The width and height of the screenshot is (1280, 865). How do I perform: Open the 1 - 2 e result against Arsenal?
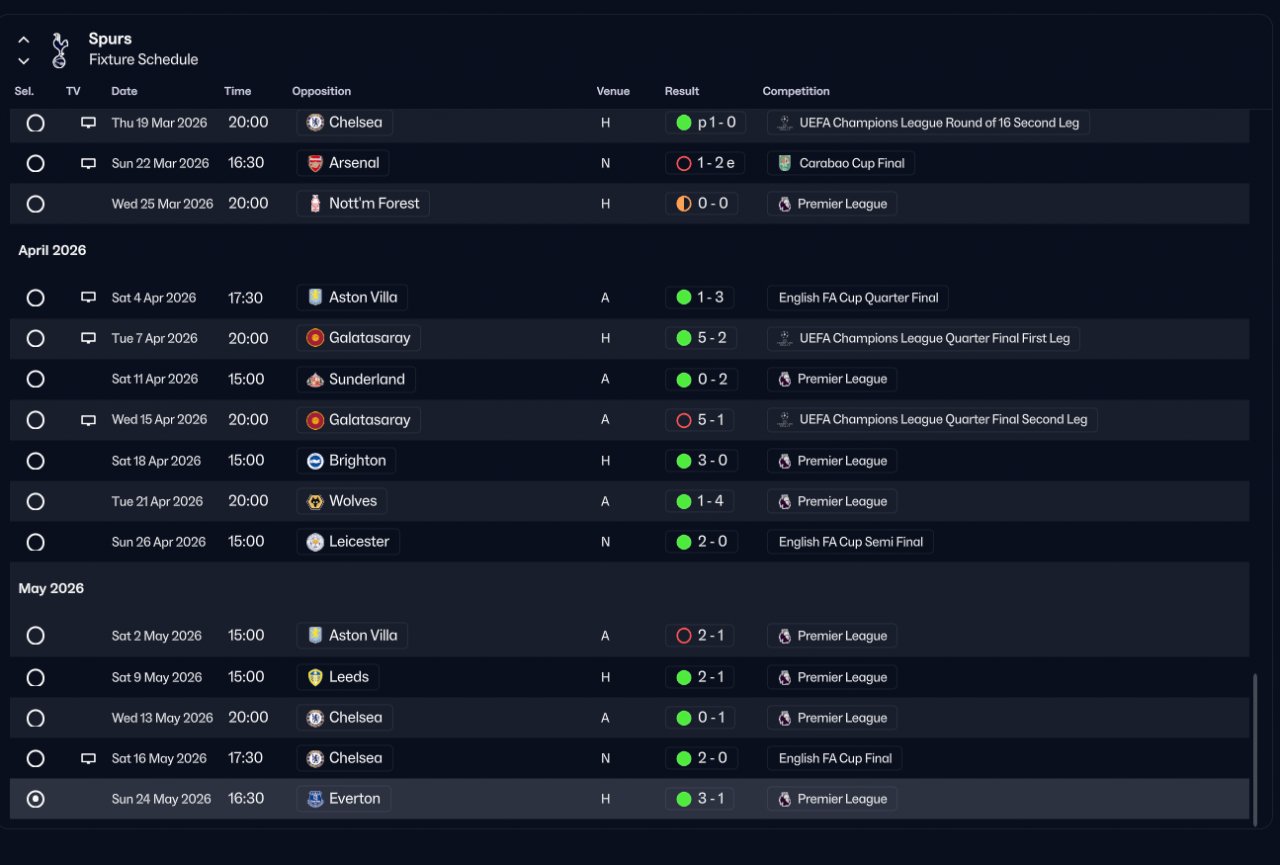(705, 163)
